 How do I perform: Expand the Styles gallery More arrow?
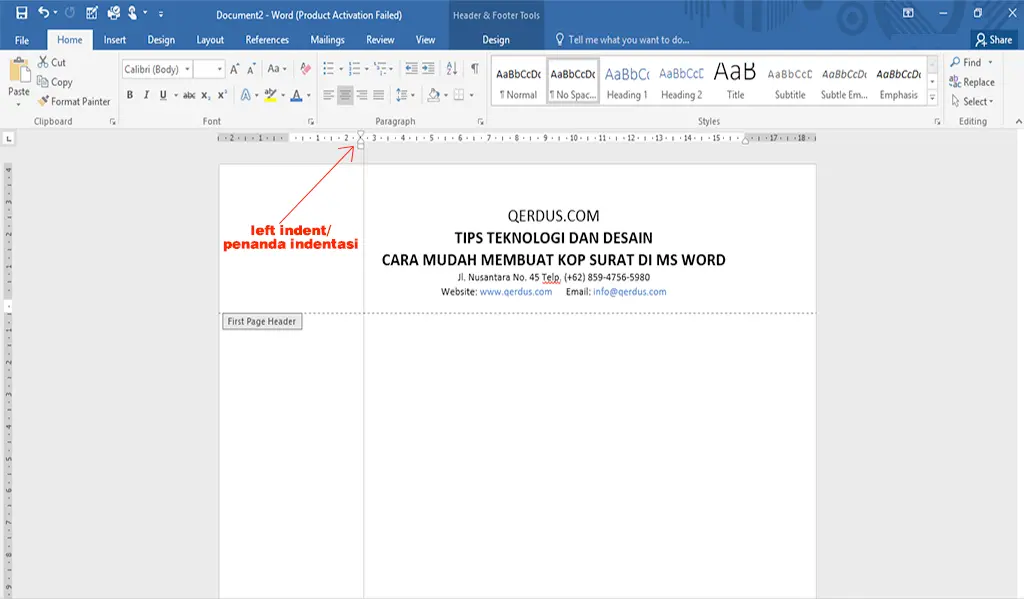[x=933, y=97]
